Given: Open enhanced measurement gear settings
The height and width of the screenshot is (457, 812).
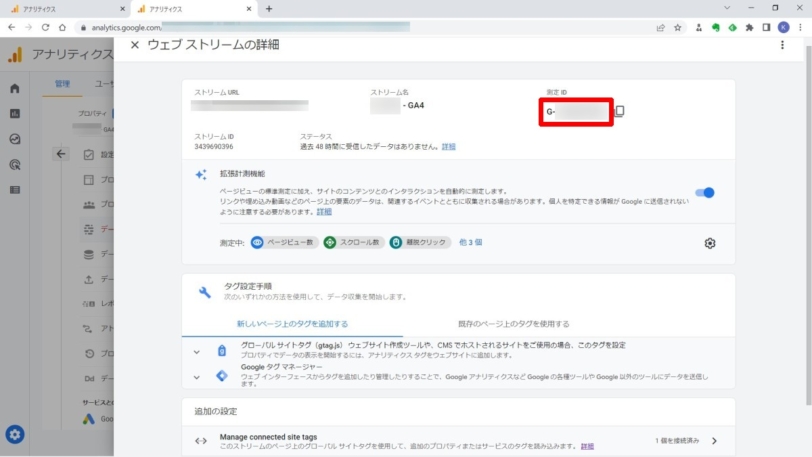Looking at the screenshot, I should pyautogui.click(x=709, y=243).
